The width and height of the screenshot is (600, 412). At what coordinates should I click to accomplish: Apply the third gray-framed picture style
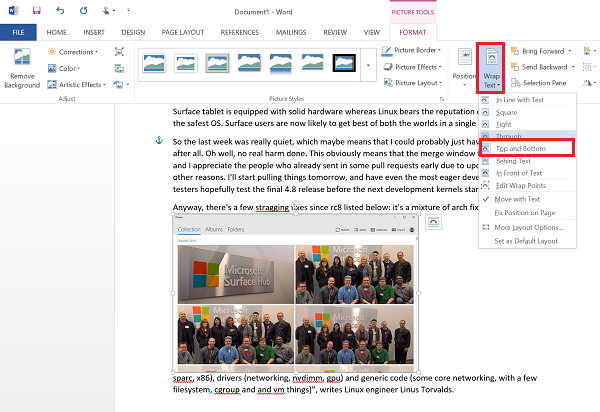click(x=217, y=63)
